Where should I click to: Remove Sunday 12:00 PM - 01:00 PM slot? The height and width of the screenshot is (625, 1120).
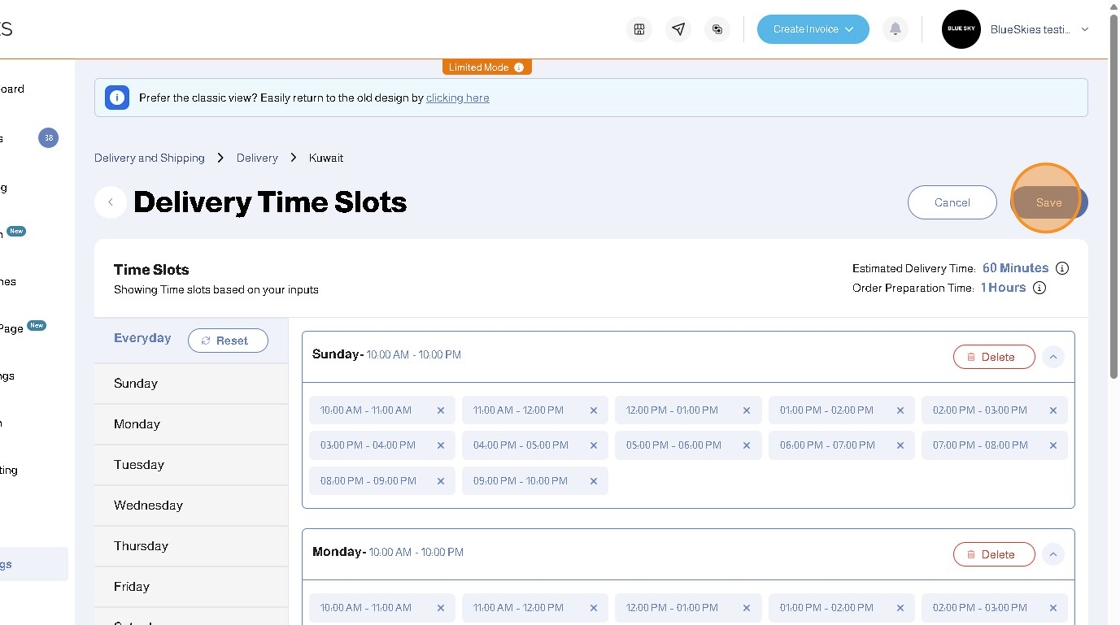pyautogui.click(x=746, y=411)
